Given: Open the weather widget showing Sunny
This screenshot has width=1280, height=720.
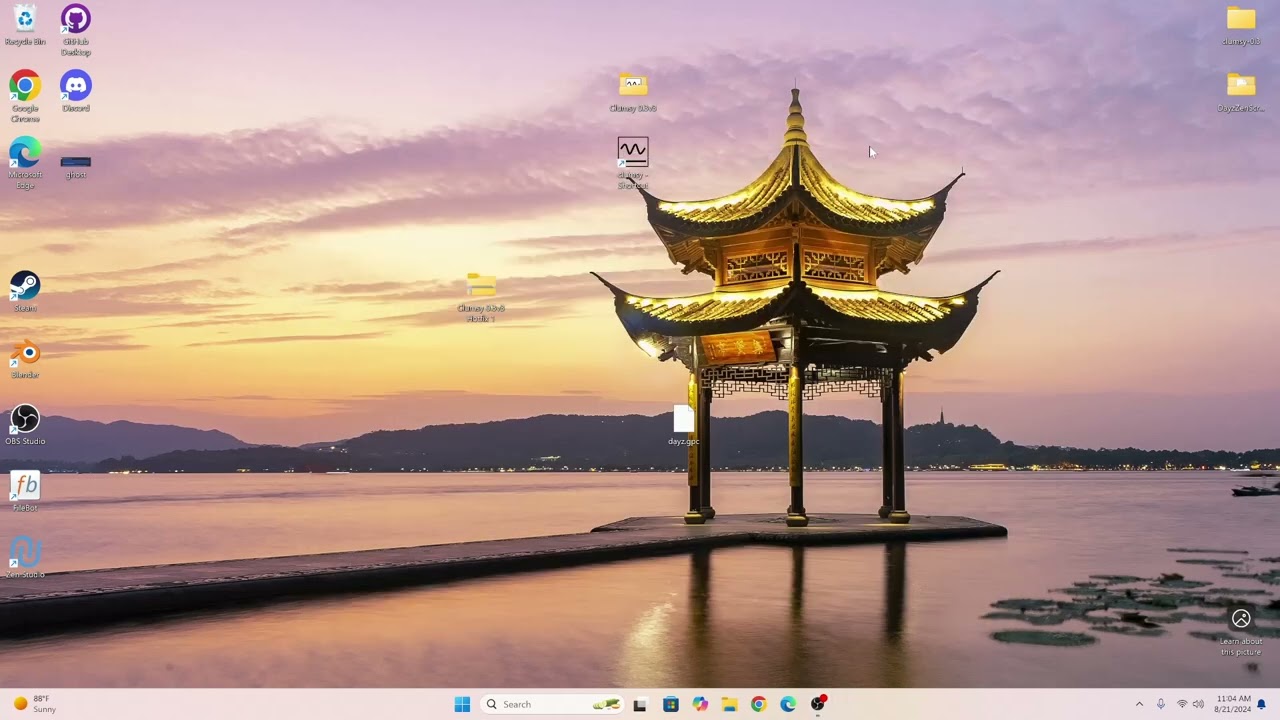Looking at the screenshot, I should point(36,704).
